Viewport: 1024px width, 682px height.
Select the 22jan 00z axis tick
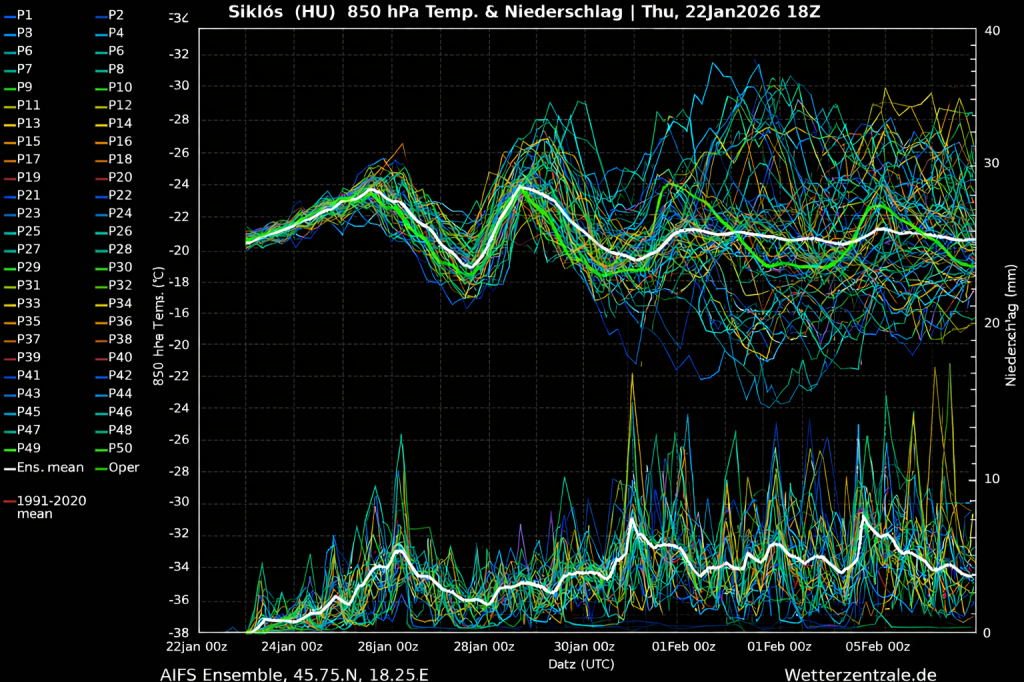(x=198, y=646)
